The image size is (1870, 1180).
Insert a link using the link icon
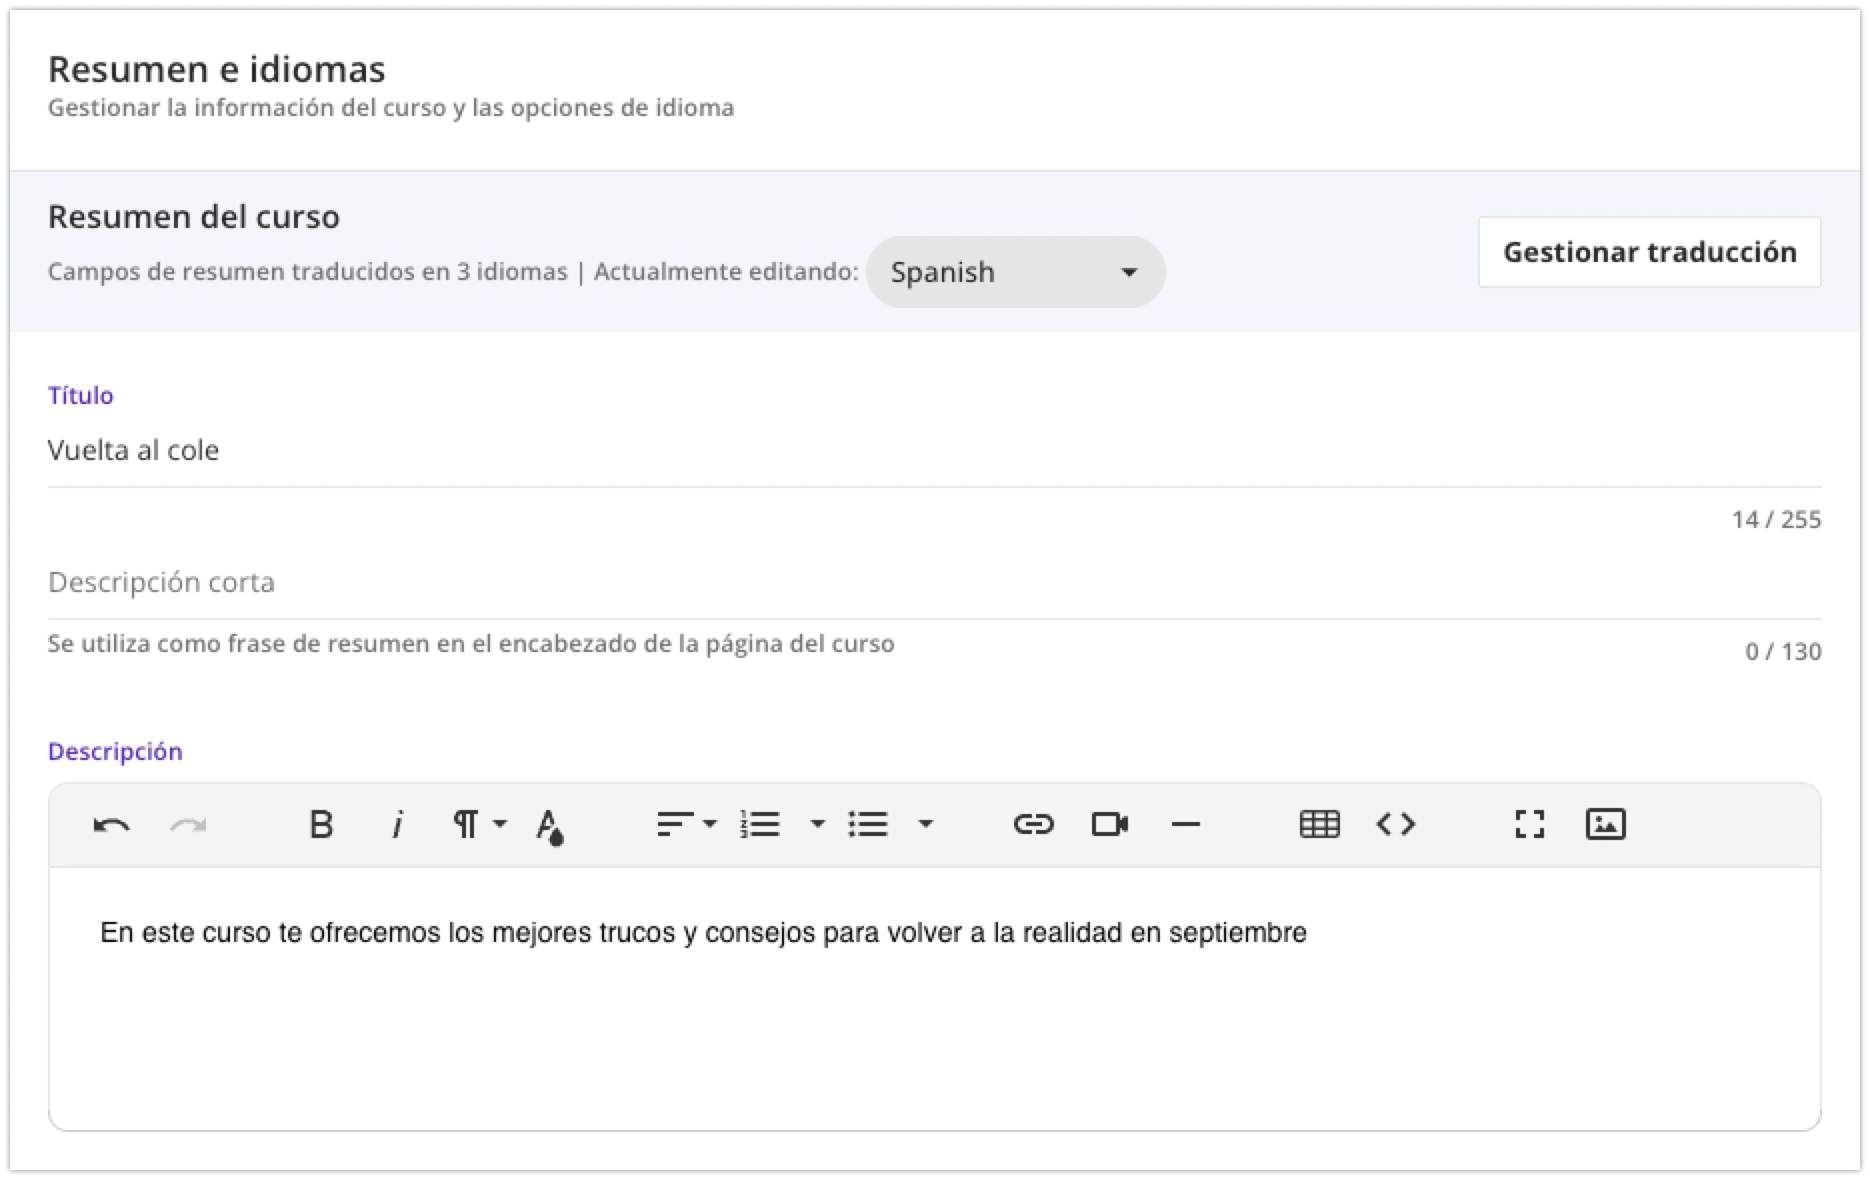coord(1033,825)
